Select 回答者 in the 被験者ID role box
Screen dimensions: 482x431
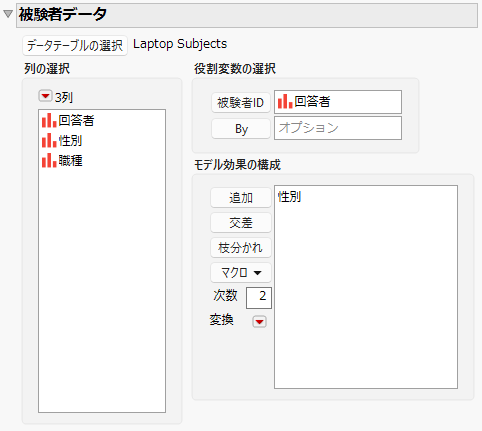312,102
